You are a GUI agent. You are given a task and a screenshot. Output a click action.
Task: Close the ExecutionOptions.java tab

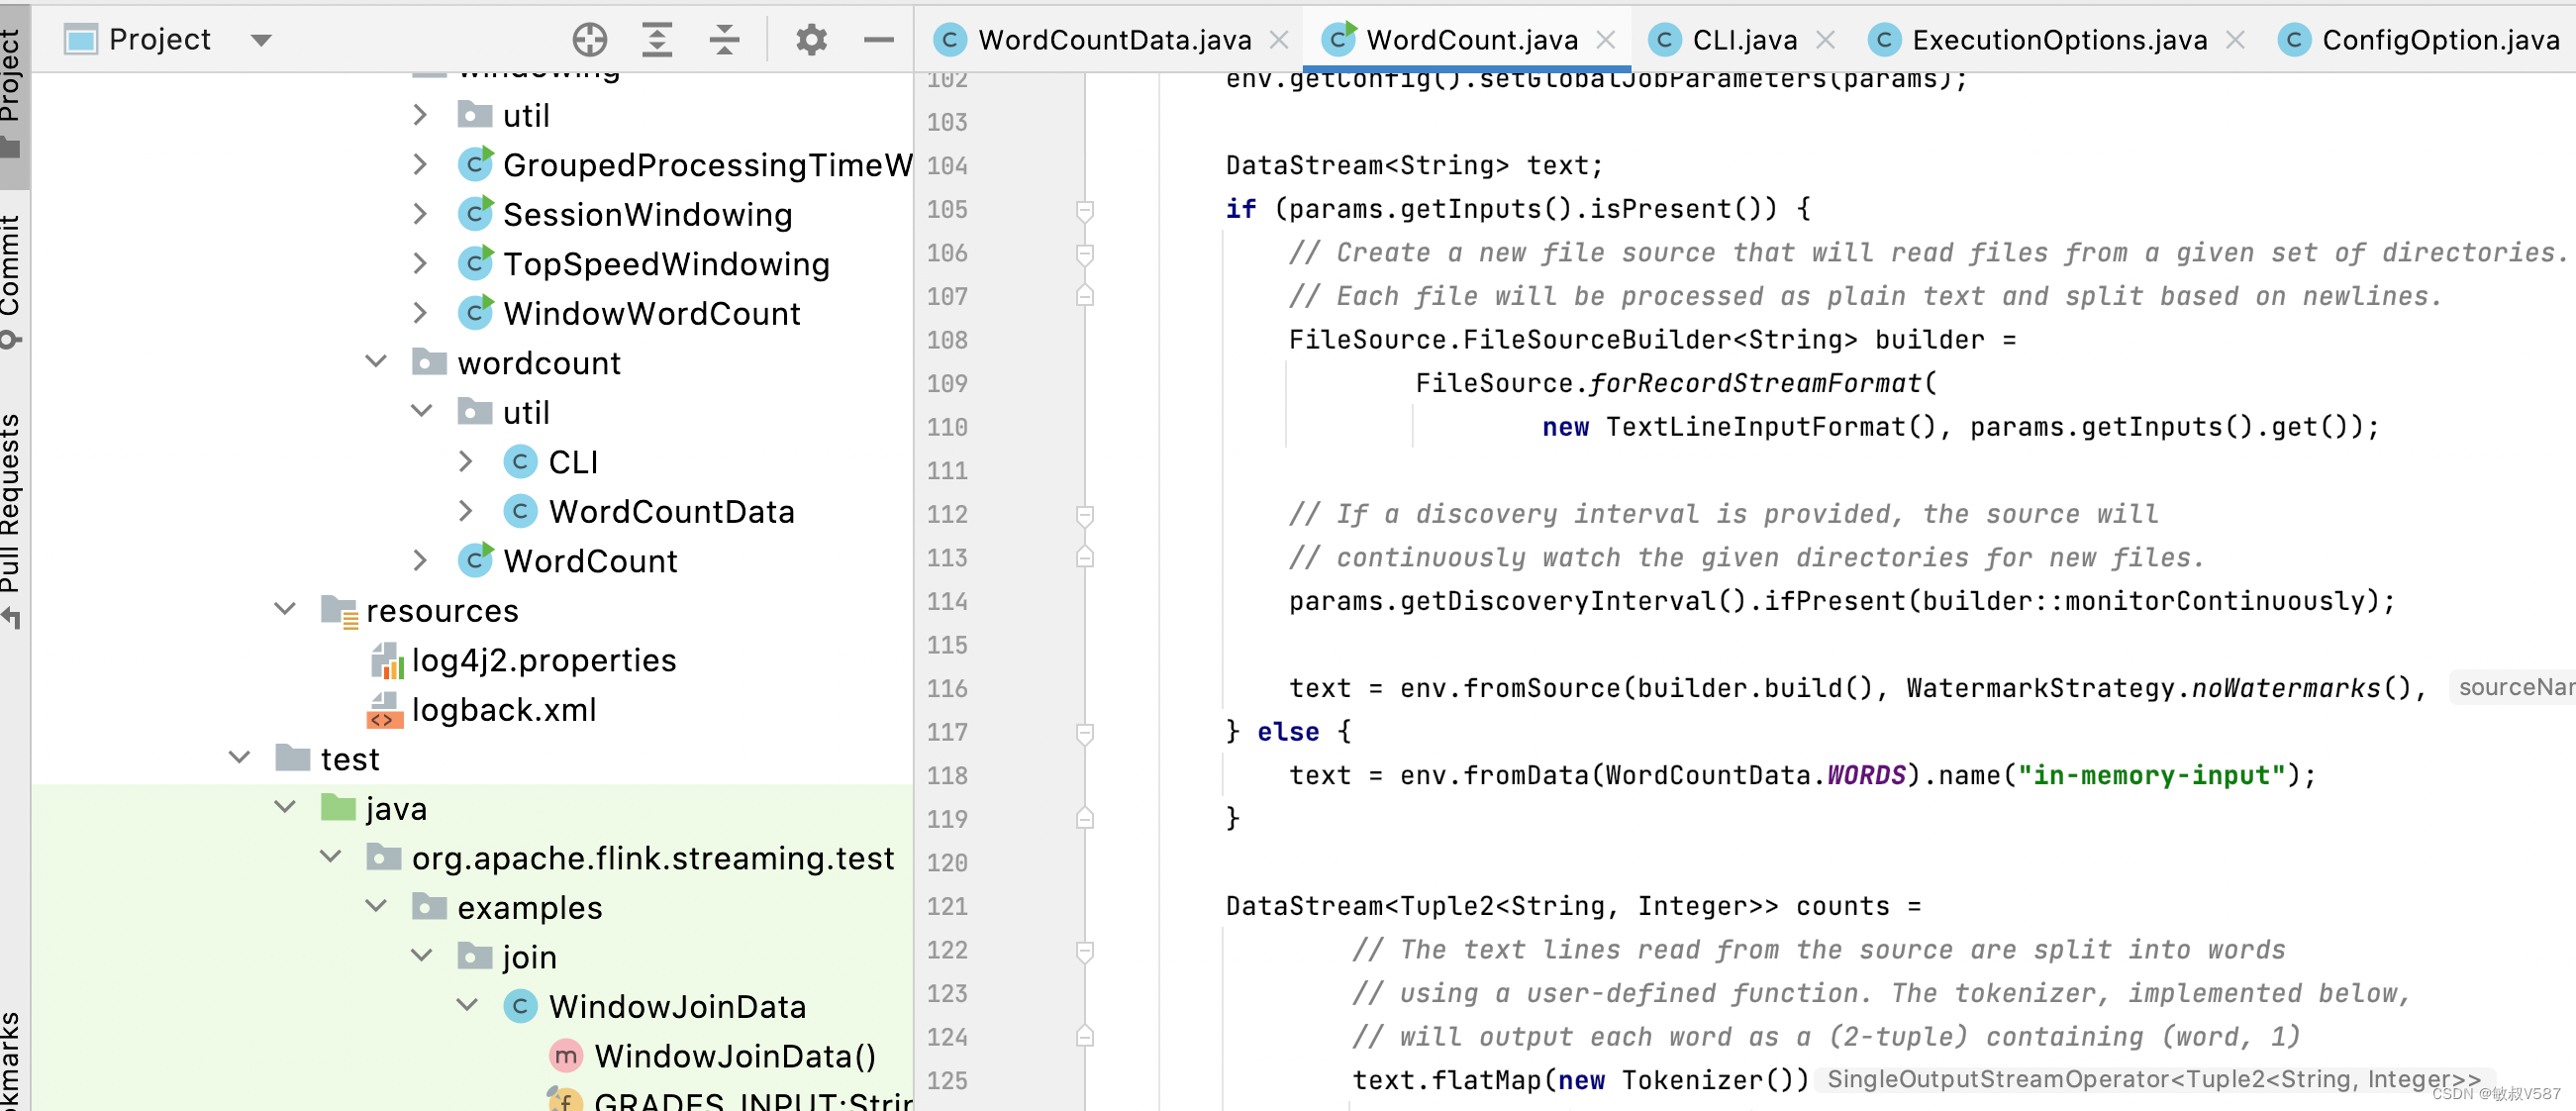2236,40
